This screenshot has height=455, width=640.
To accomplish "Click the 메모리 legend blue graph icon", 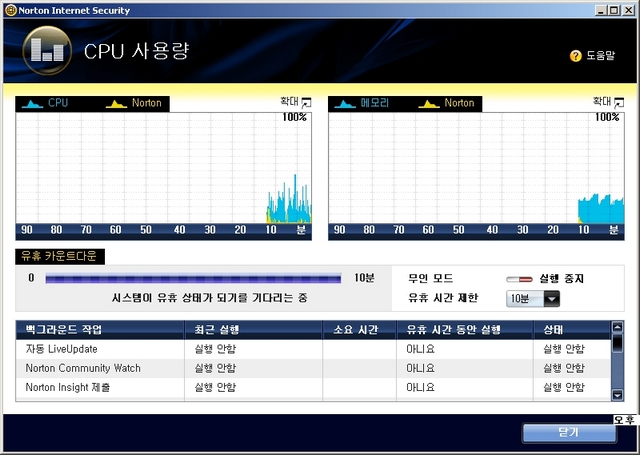I will point(345,104).
